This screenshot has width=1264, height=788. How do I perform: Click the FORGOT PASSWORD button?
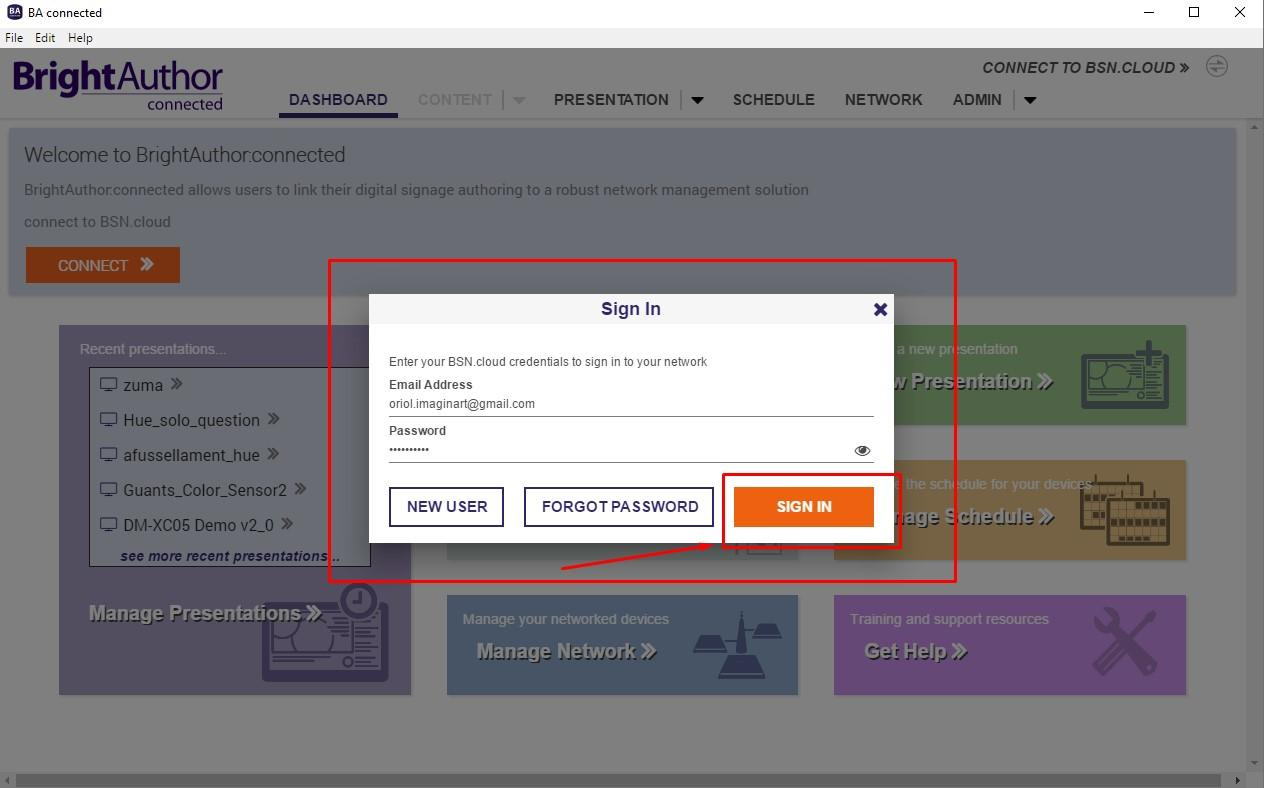[x=619, y=507]
